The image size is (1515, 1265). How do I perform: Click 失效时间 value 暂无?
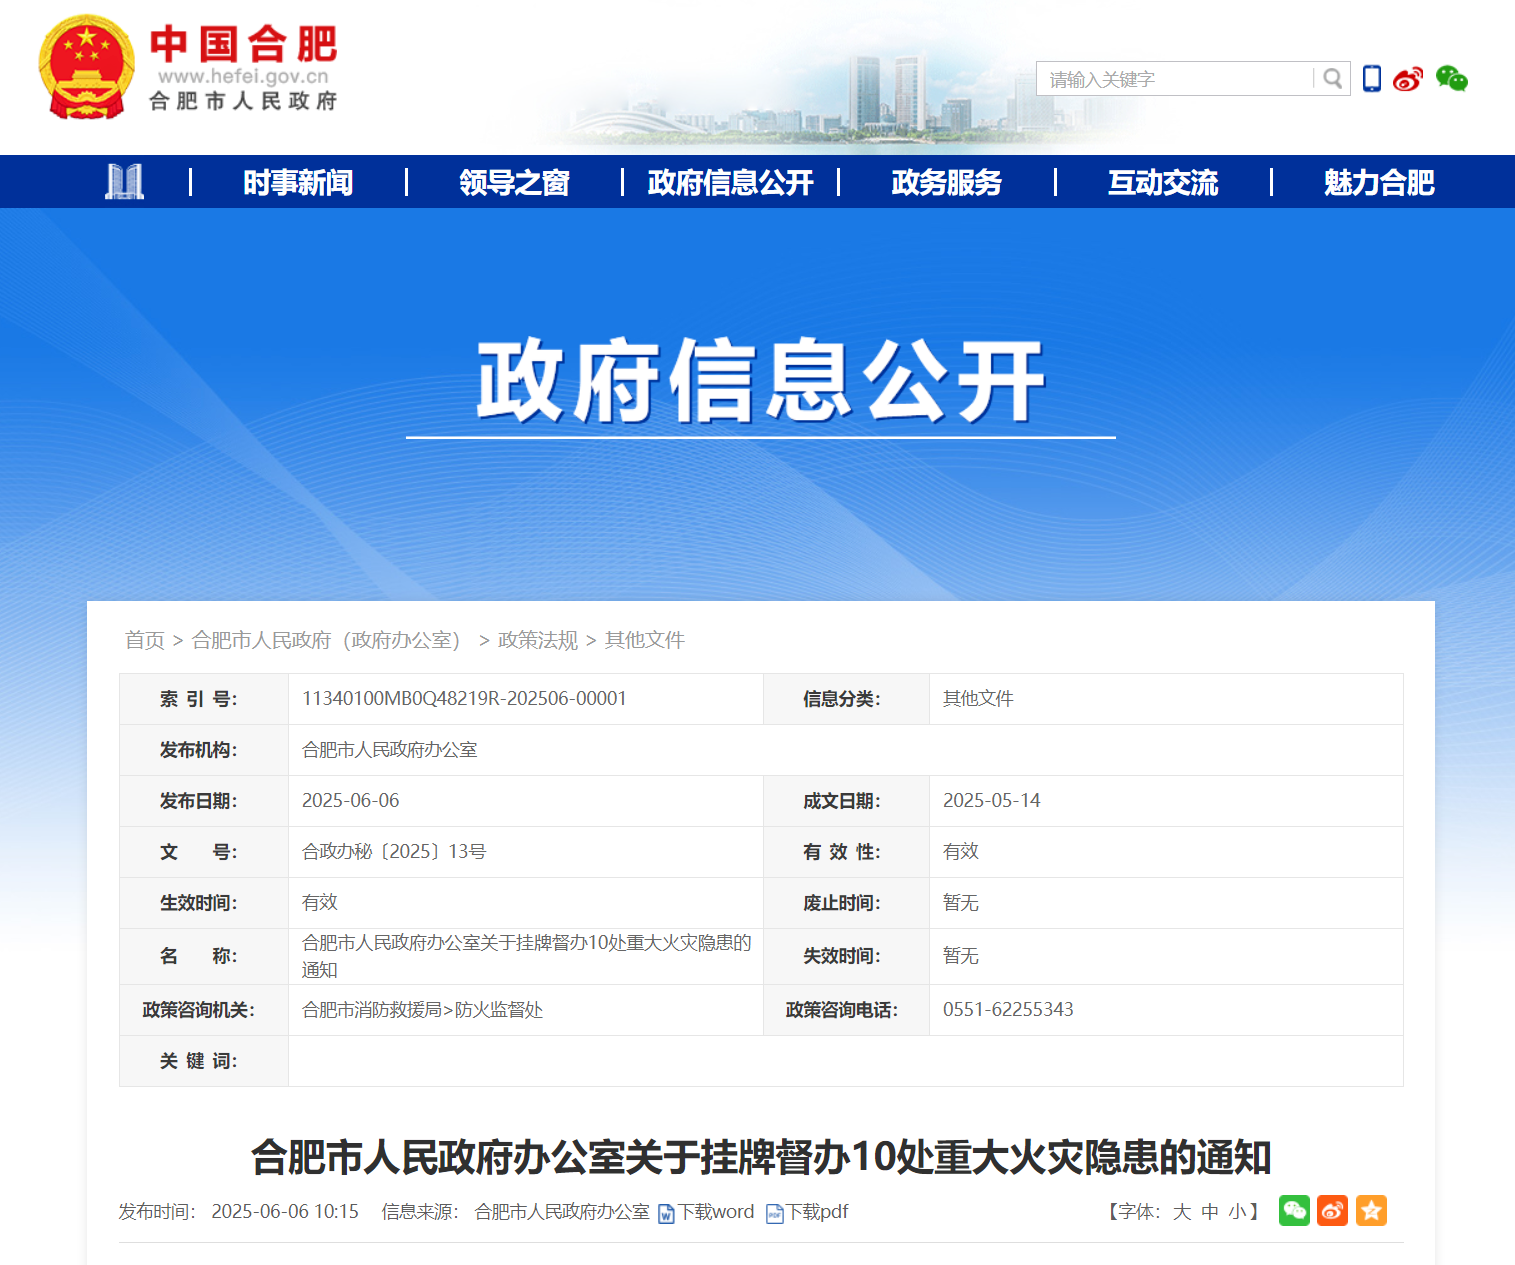(961, 956)
